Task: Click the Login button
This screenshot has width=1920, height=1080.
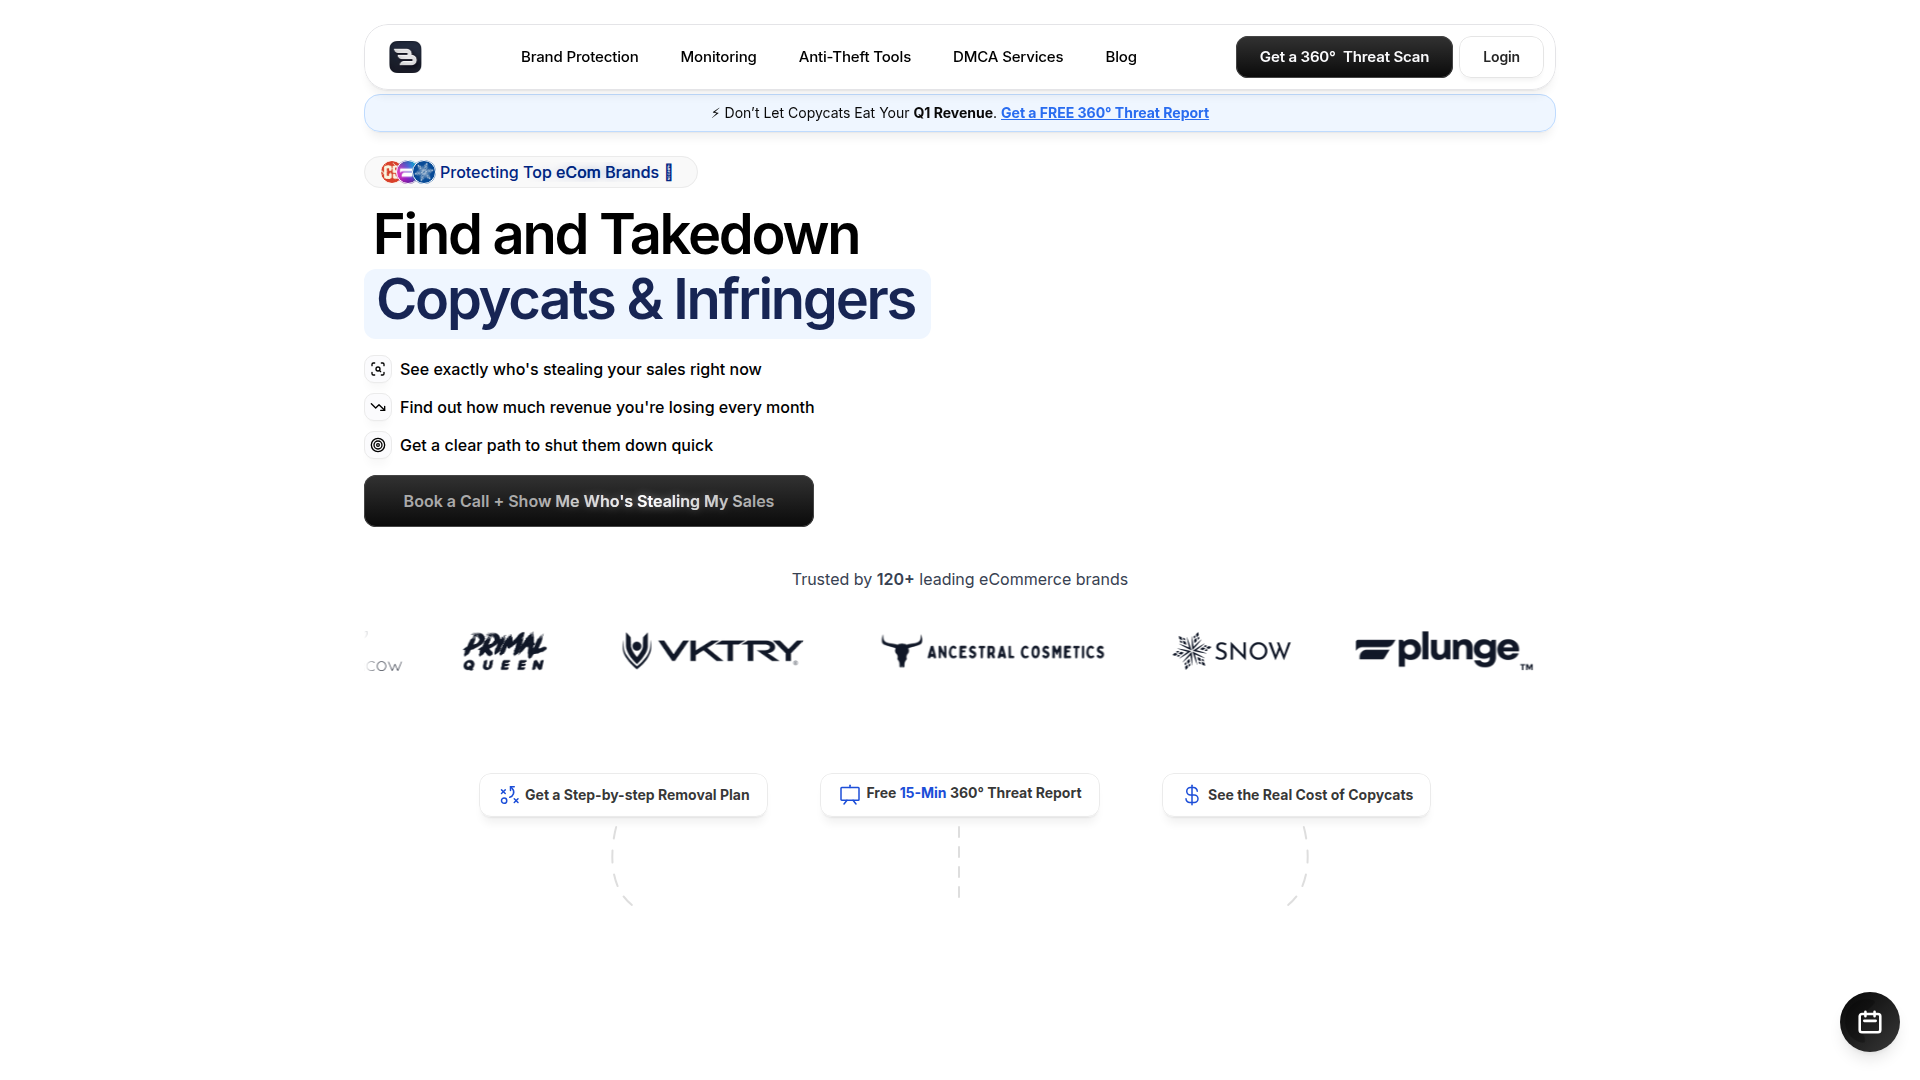Action: point(1500,57)
